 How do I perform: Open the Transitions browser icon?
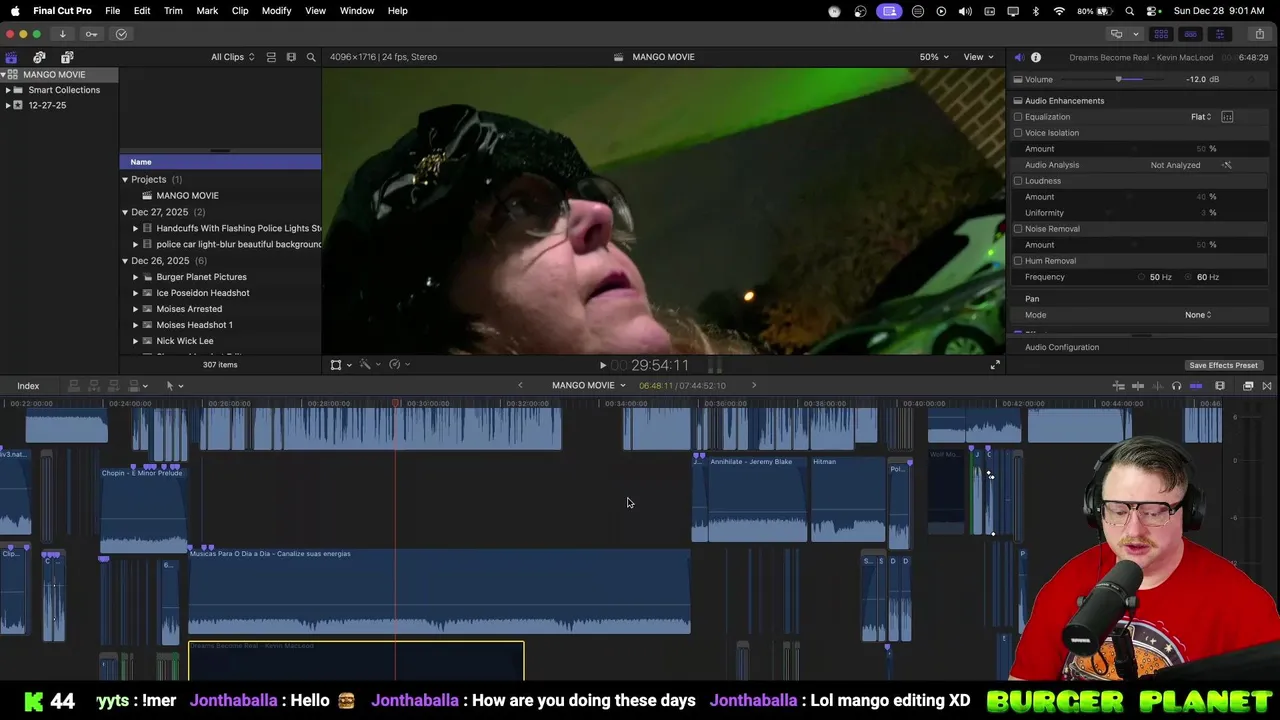point(1267,386)
